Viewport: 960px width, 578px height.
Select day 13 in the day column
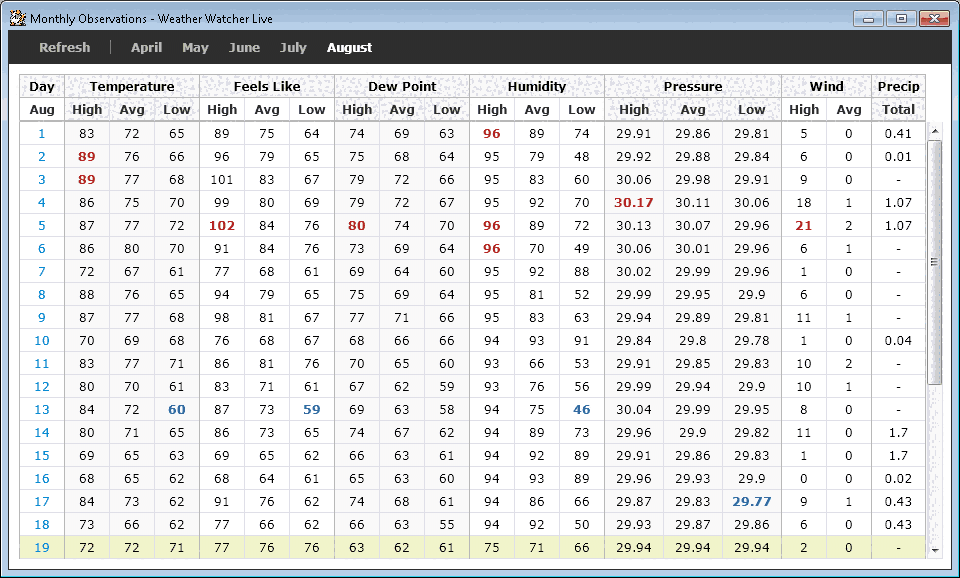point(42,409)
